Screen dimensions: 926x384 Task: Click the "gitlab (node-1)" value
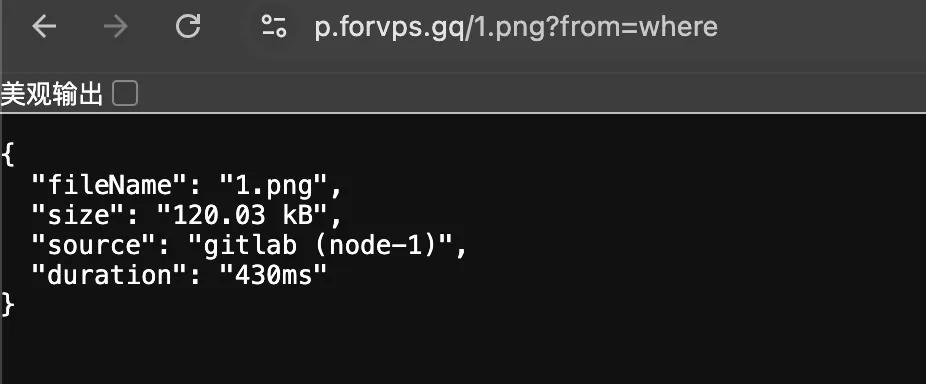pos(321,246)
